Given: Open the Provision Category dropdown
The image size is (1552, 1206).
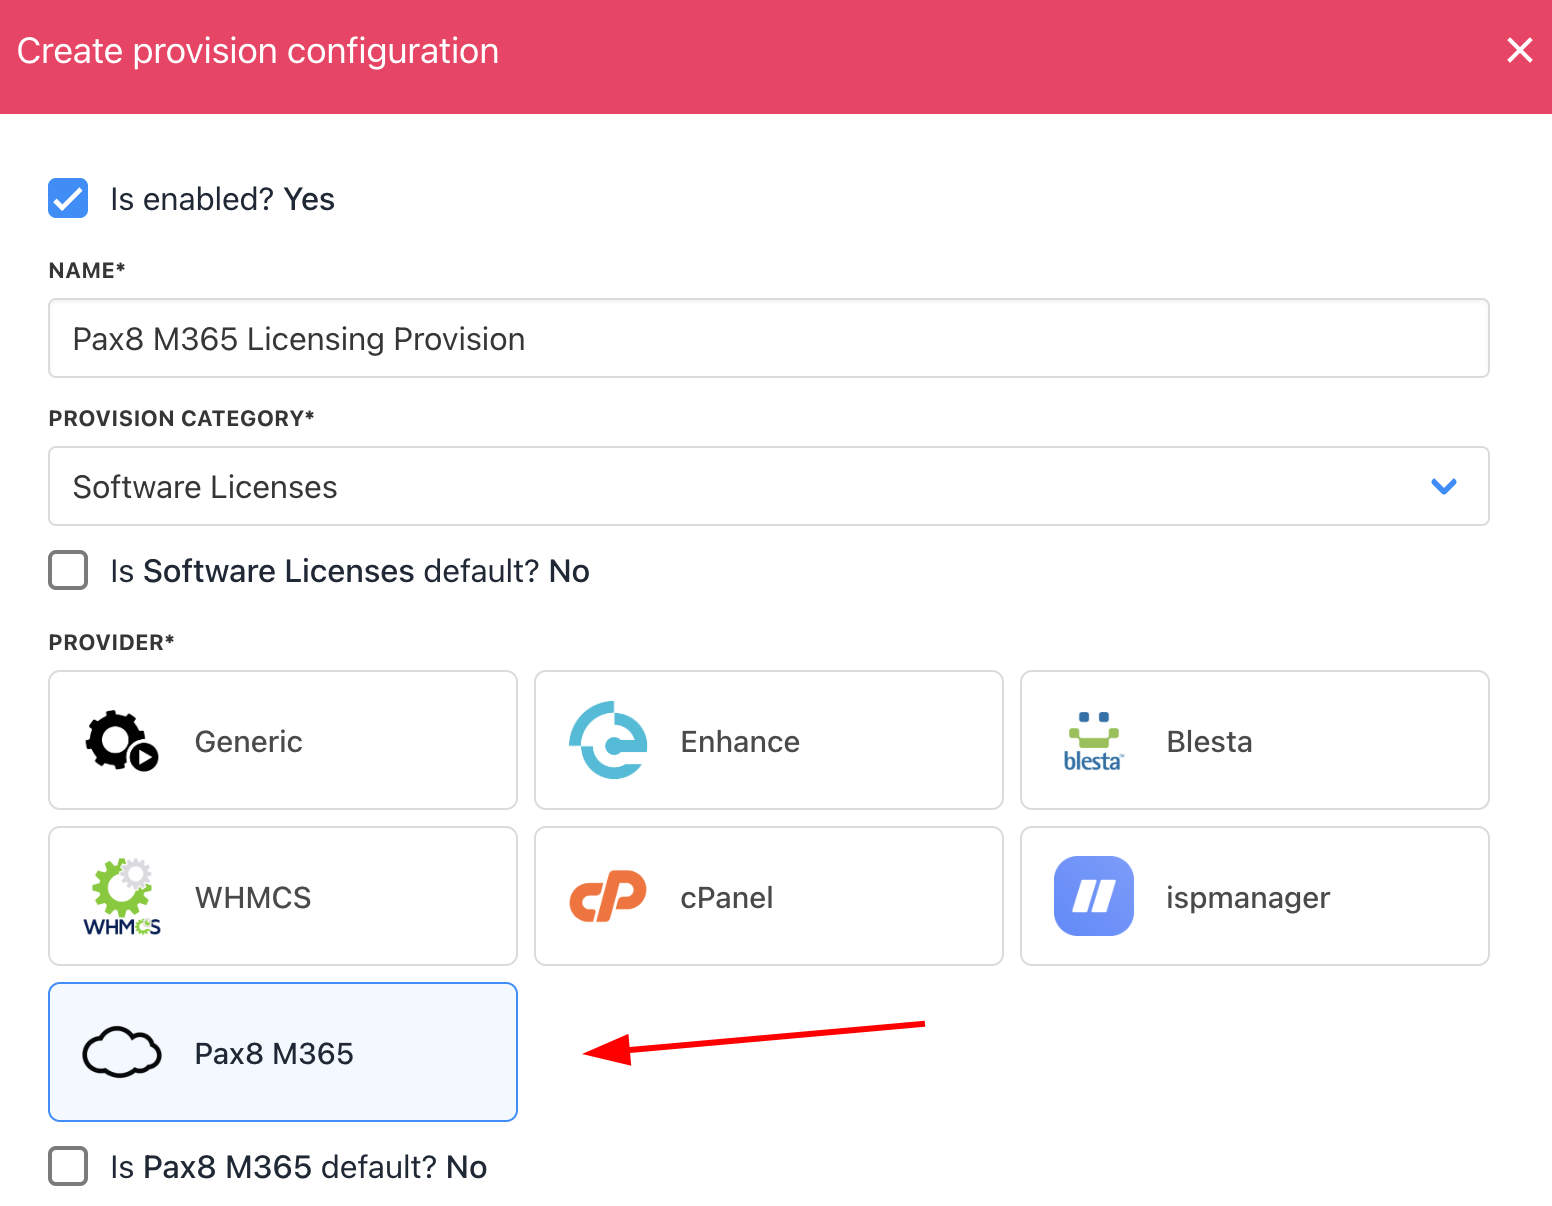Looking at the screenshot, I should [x=768, y=486].
